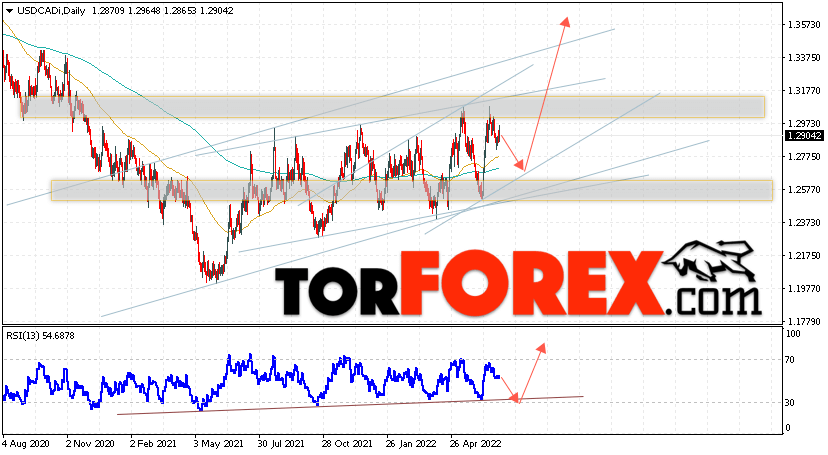This screenshot has height=455, width=828.
Task: Select the 3 May 2021 date label
Action: (x=219, y=444)
